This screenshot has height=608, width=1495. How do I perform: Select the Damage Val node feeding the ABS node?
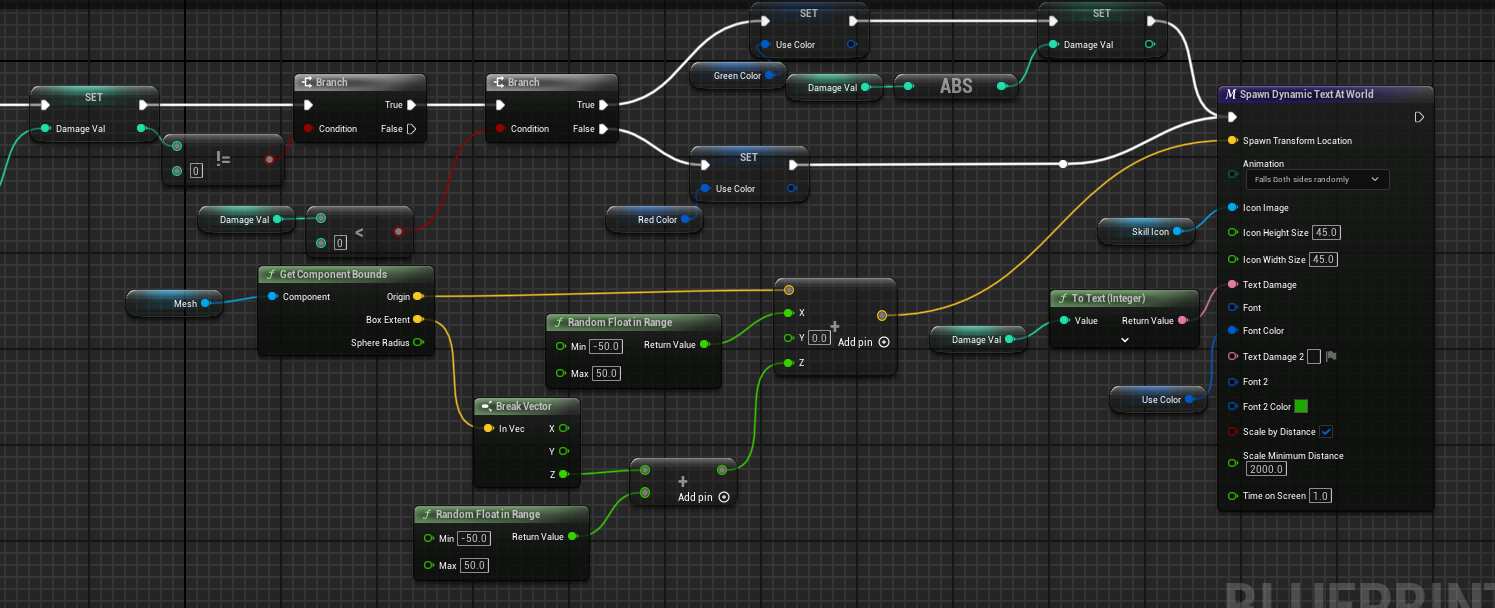[834, 88]
